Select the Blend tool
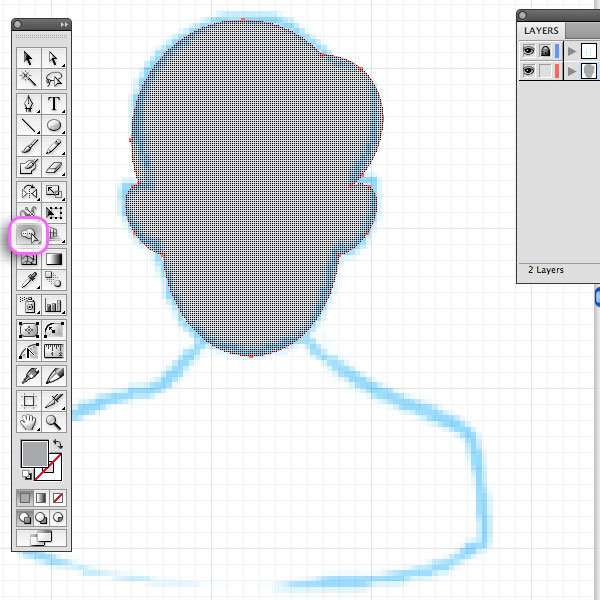This screenshot has height=600, width=600. (54, 280)
